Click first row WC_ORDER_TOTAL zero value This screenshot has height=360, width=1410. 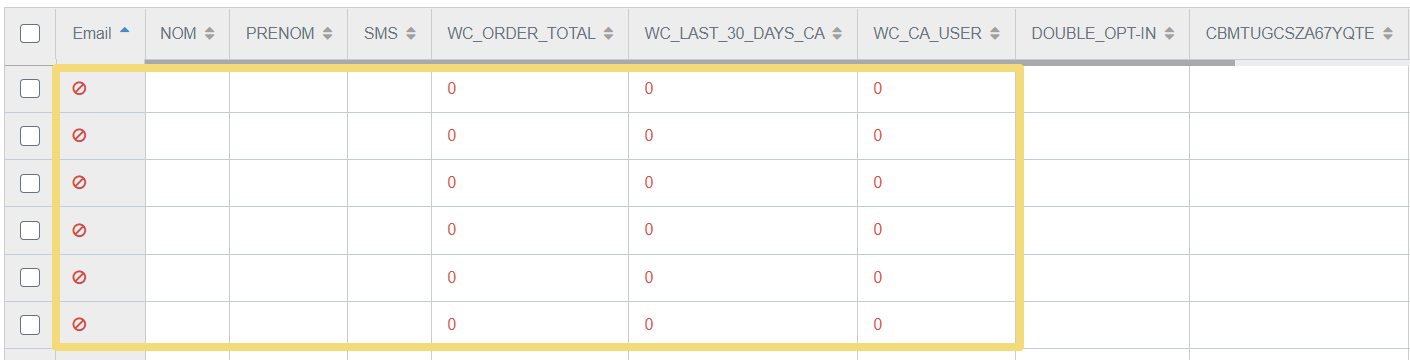click(x=452, y=88)
